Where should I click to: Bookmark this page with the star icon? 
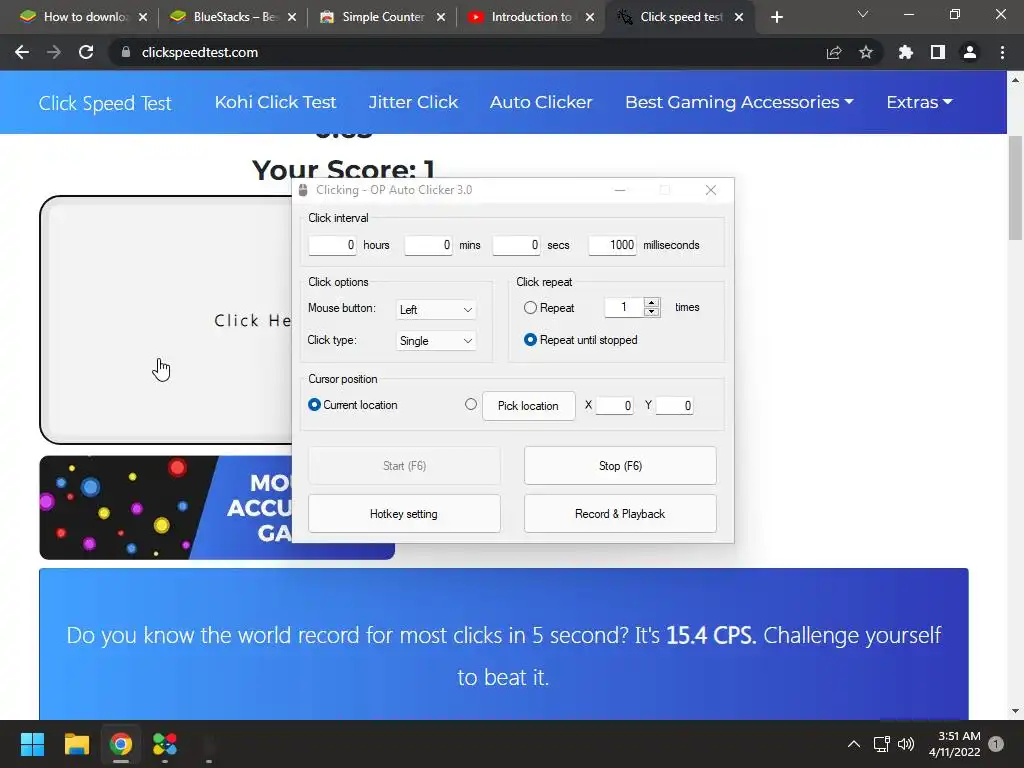[x=866, y=52]
